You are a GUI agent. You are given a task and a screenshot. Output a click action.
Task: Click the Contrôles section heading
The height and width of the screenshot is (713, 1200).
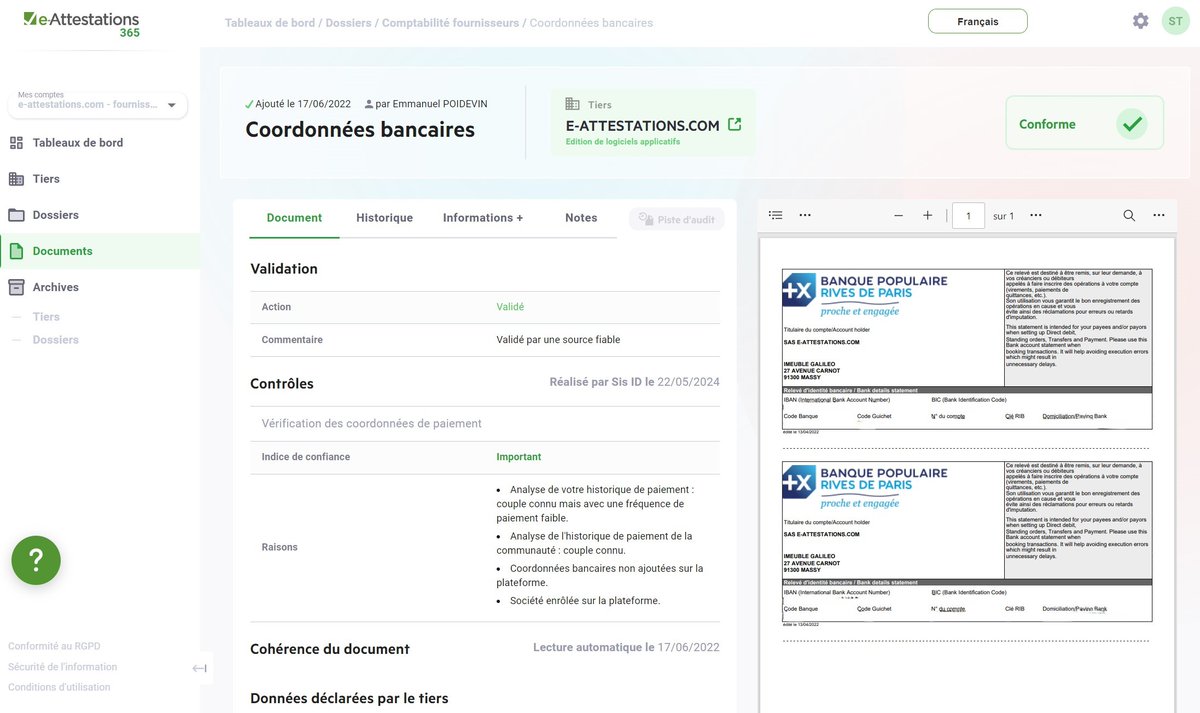pos(282,384)
